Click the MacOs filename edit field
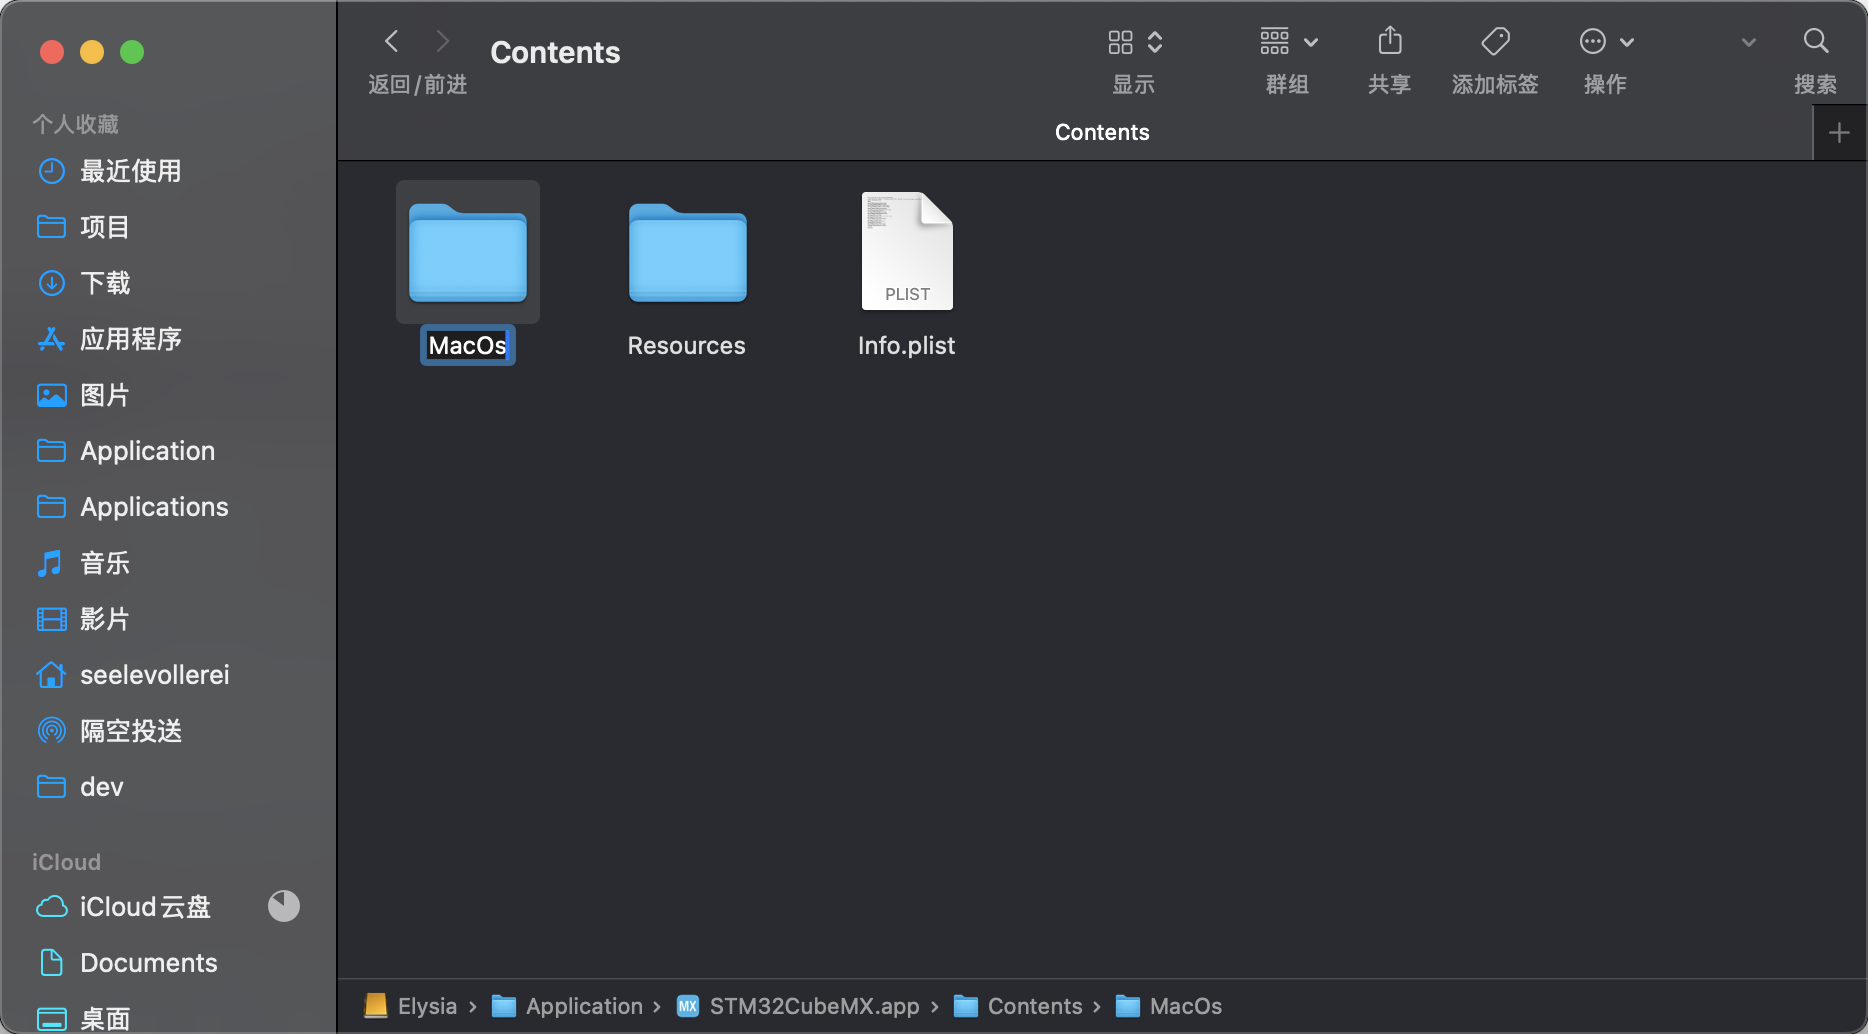This screenshot has height=1034, width=1868. coord(467,346)
